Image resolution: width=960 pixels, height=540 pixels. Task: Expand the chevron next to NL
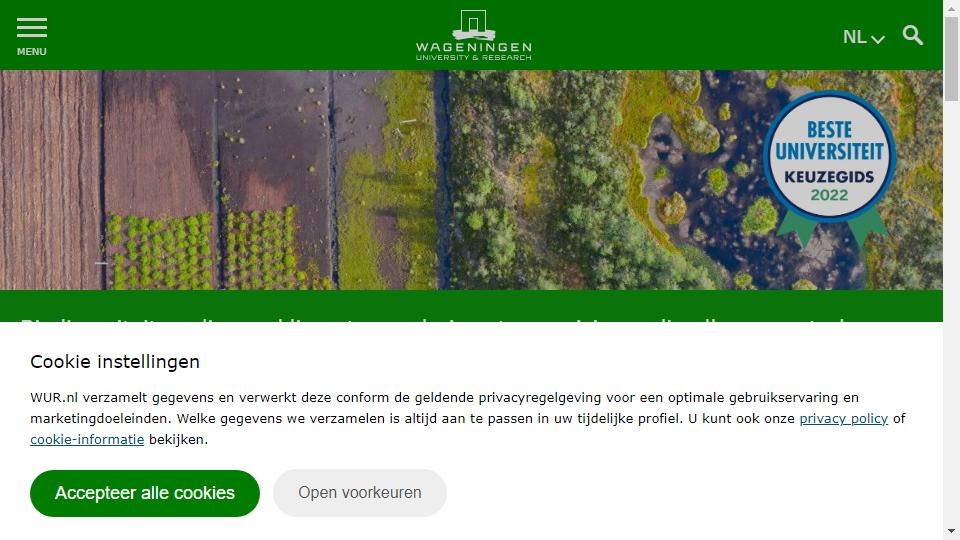coord(878,39)
